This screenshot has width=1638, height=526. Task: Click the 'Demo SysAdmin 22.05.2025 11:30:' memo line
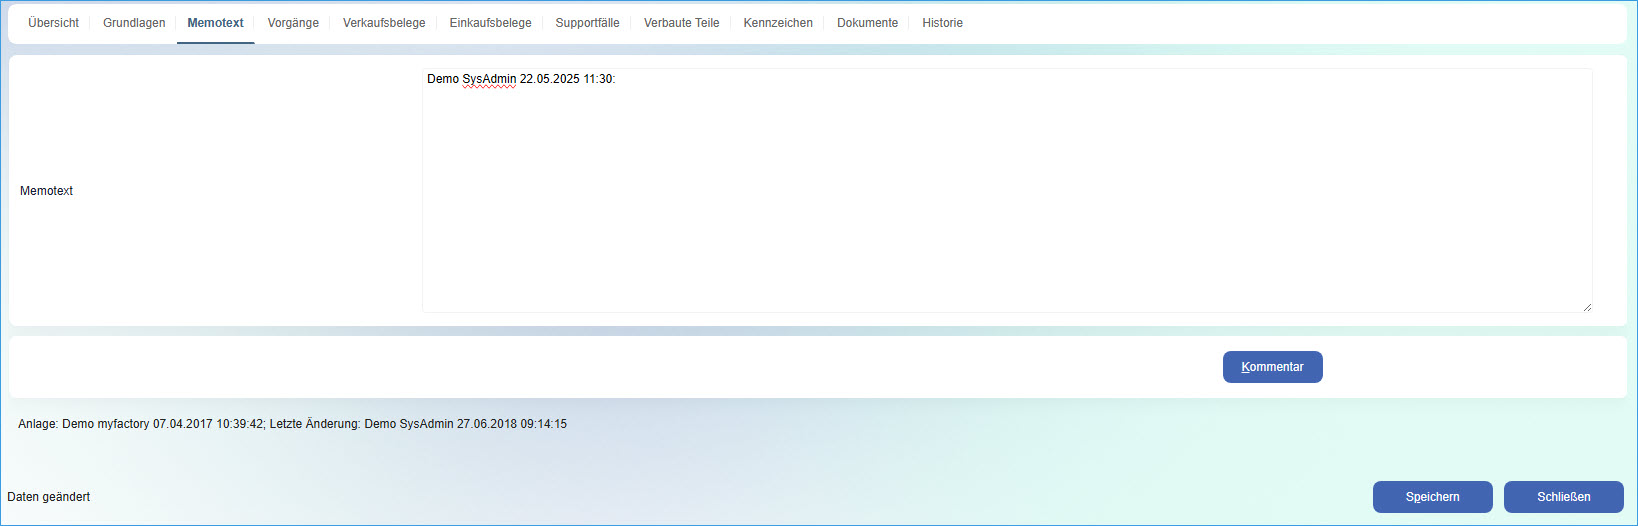[521, 79]
